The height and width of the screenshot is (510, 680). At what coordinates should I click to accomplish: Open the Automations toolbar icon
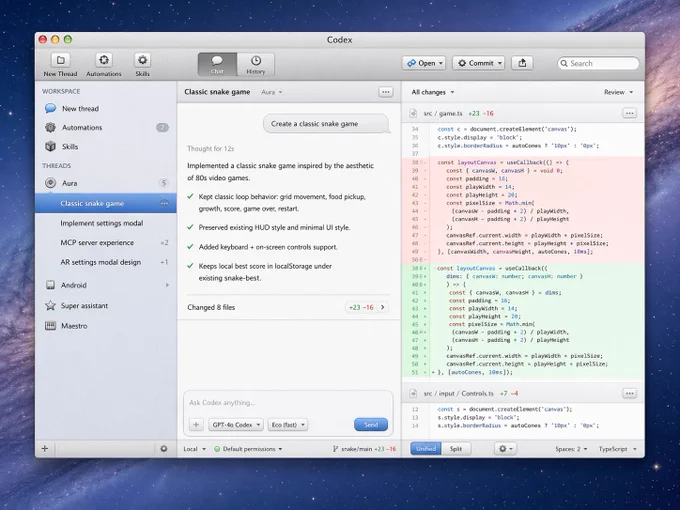104,61
